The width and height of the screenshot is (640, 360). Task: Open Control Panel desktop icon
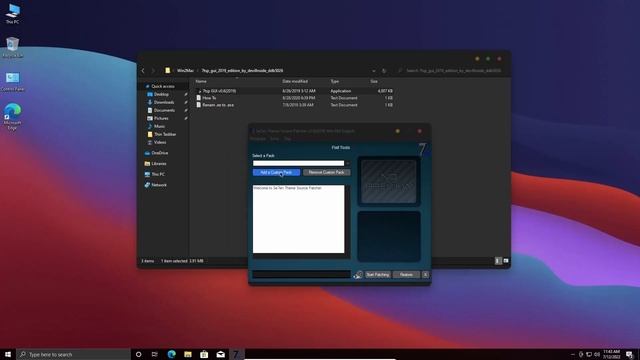pyautogui.click(x=12, y=81)
